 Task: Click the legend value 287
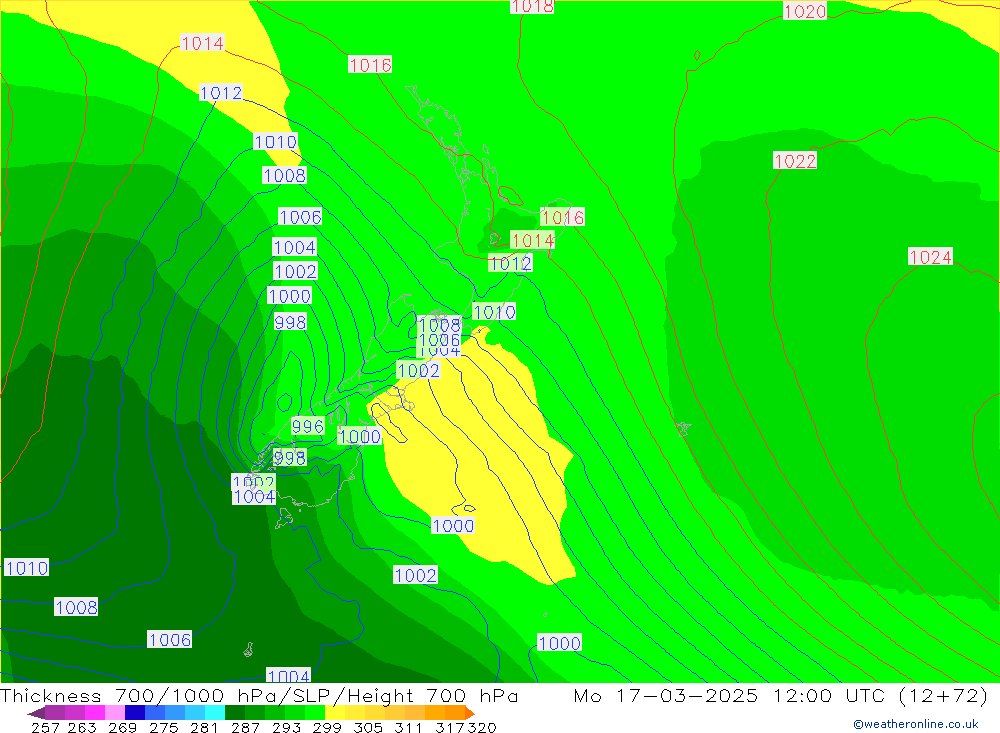point(245,727)
